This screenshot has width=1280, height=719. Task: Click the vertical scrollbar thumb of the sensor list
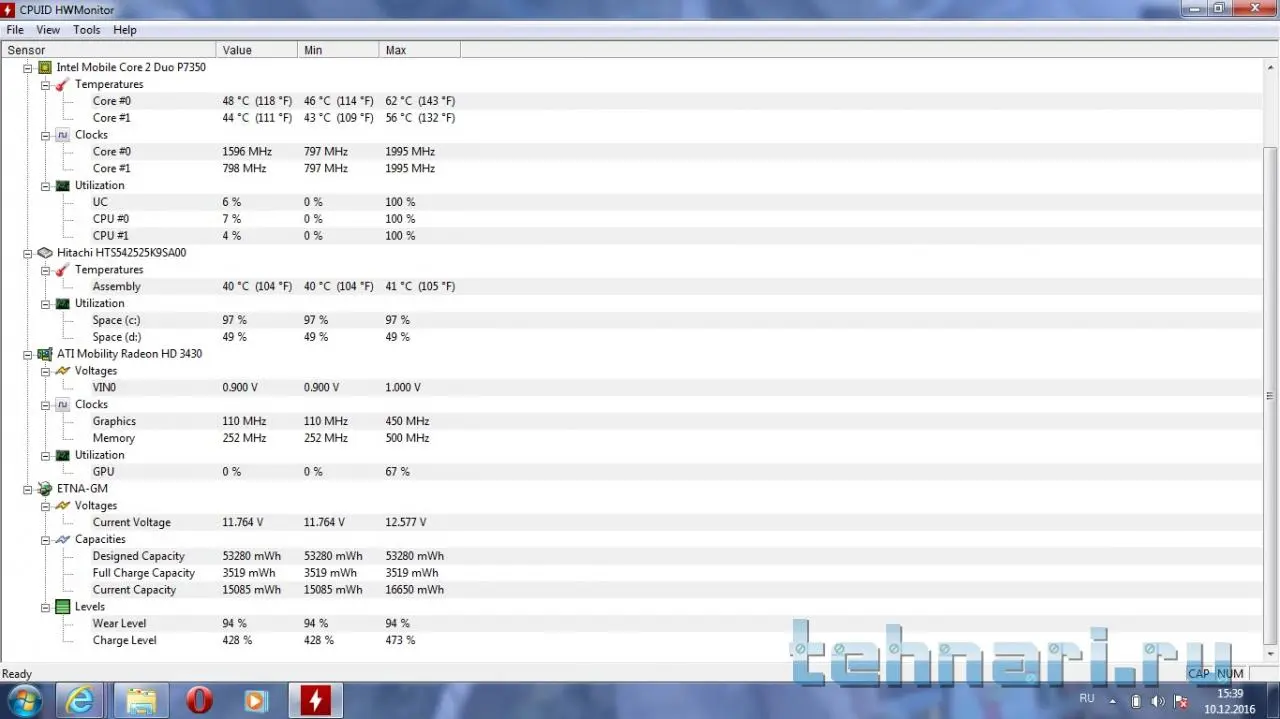point(1271,396)
